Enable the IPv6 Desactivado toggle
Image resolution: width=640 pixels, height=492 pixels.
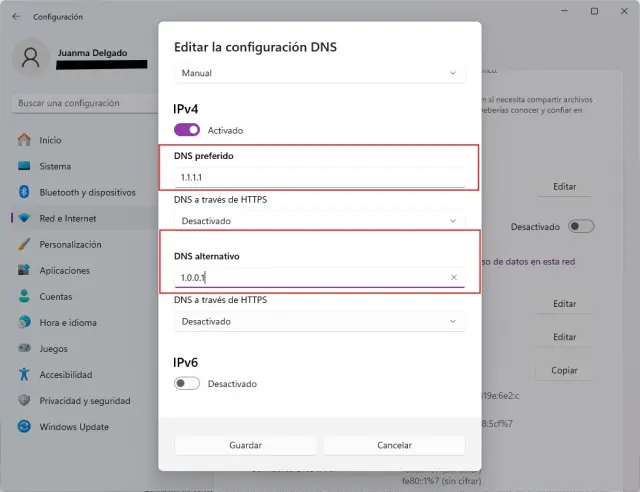tap(187, 383)
